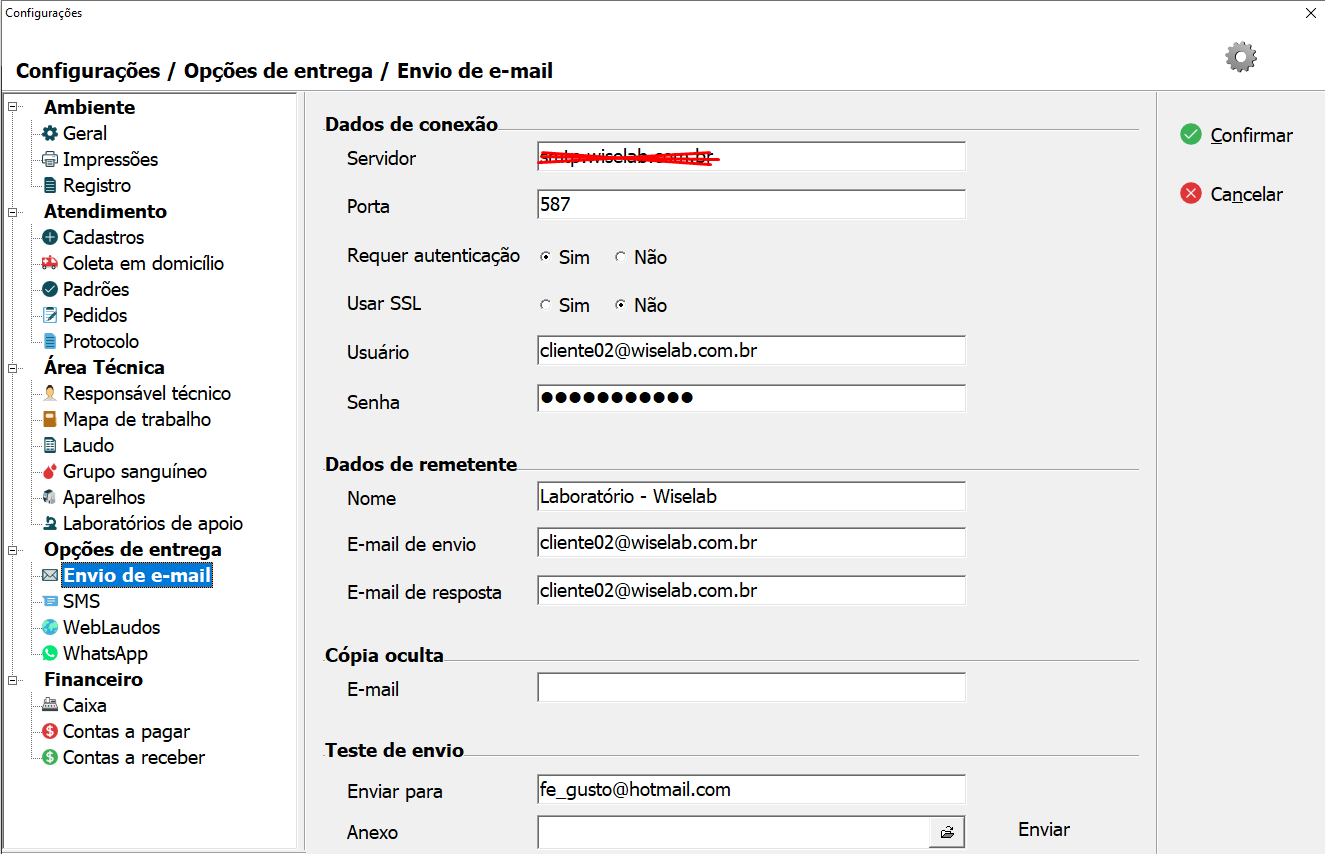Viewport: 1325px width, 854px height.
Task: Click the Protocolo page icon
Action: tap(50, 341)
